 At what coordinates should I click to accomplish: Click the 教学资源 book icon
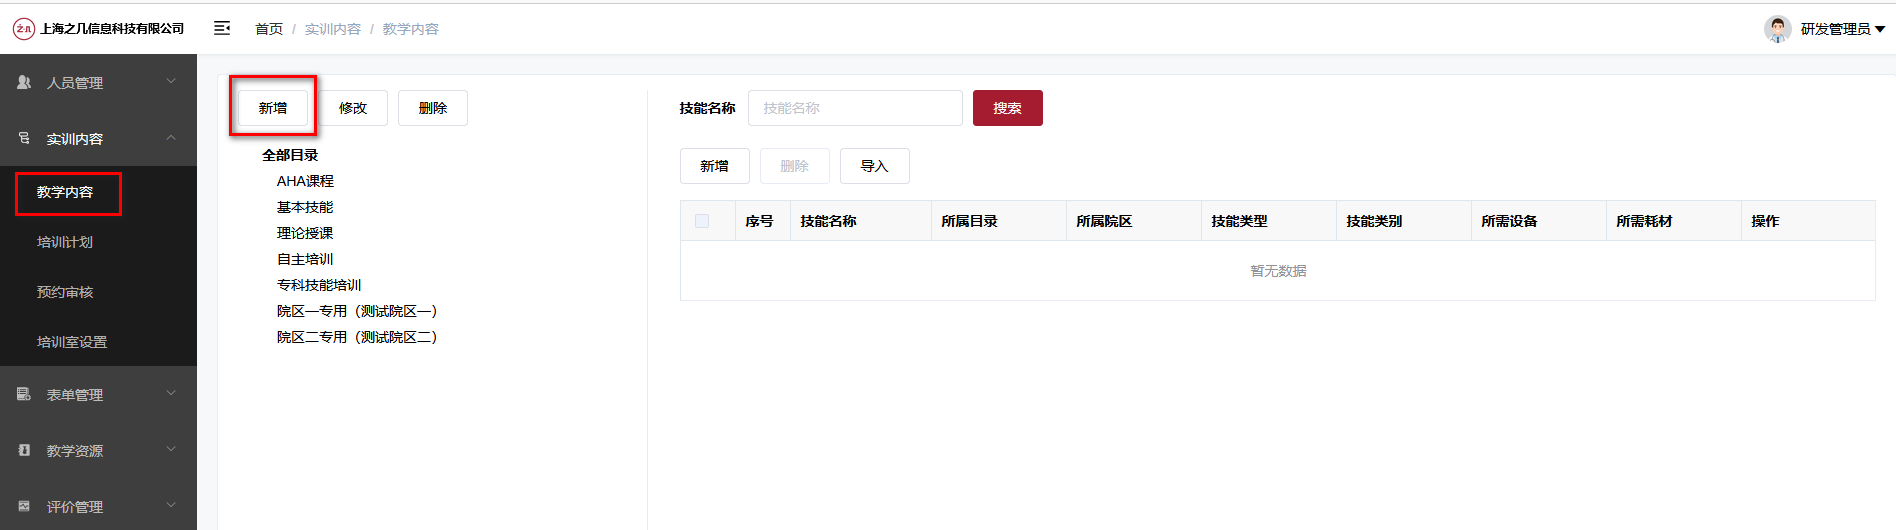(x=24, y=450)
